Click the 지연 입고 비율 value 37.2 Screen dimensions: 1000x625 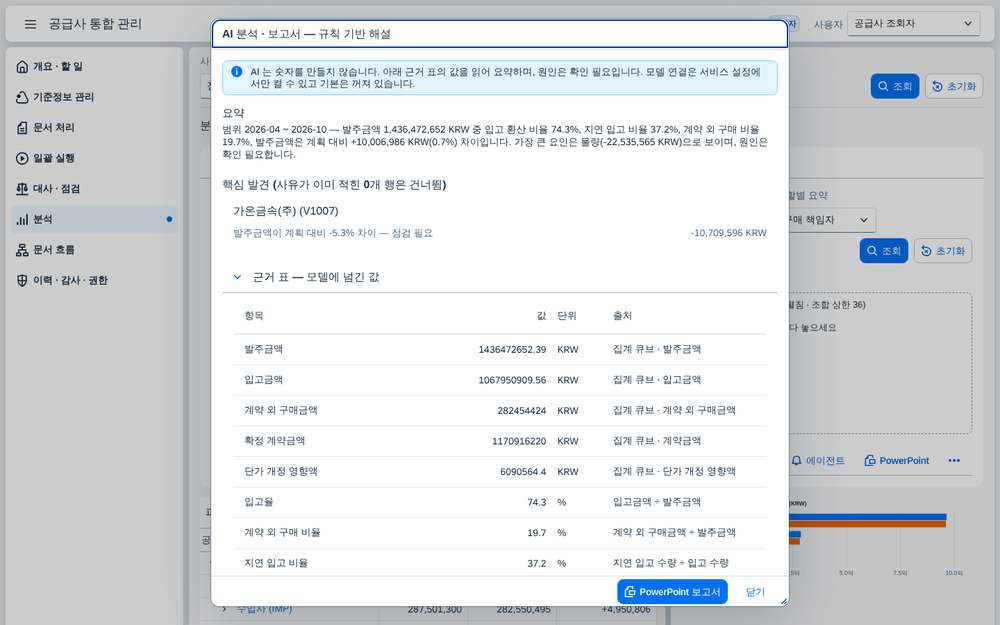point(536,564)
